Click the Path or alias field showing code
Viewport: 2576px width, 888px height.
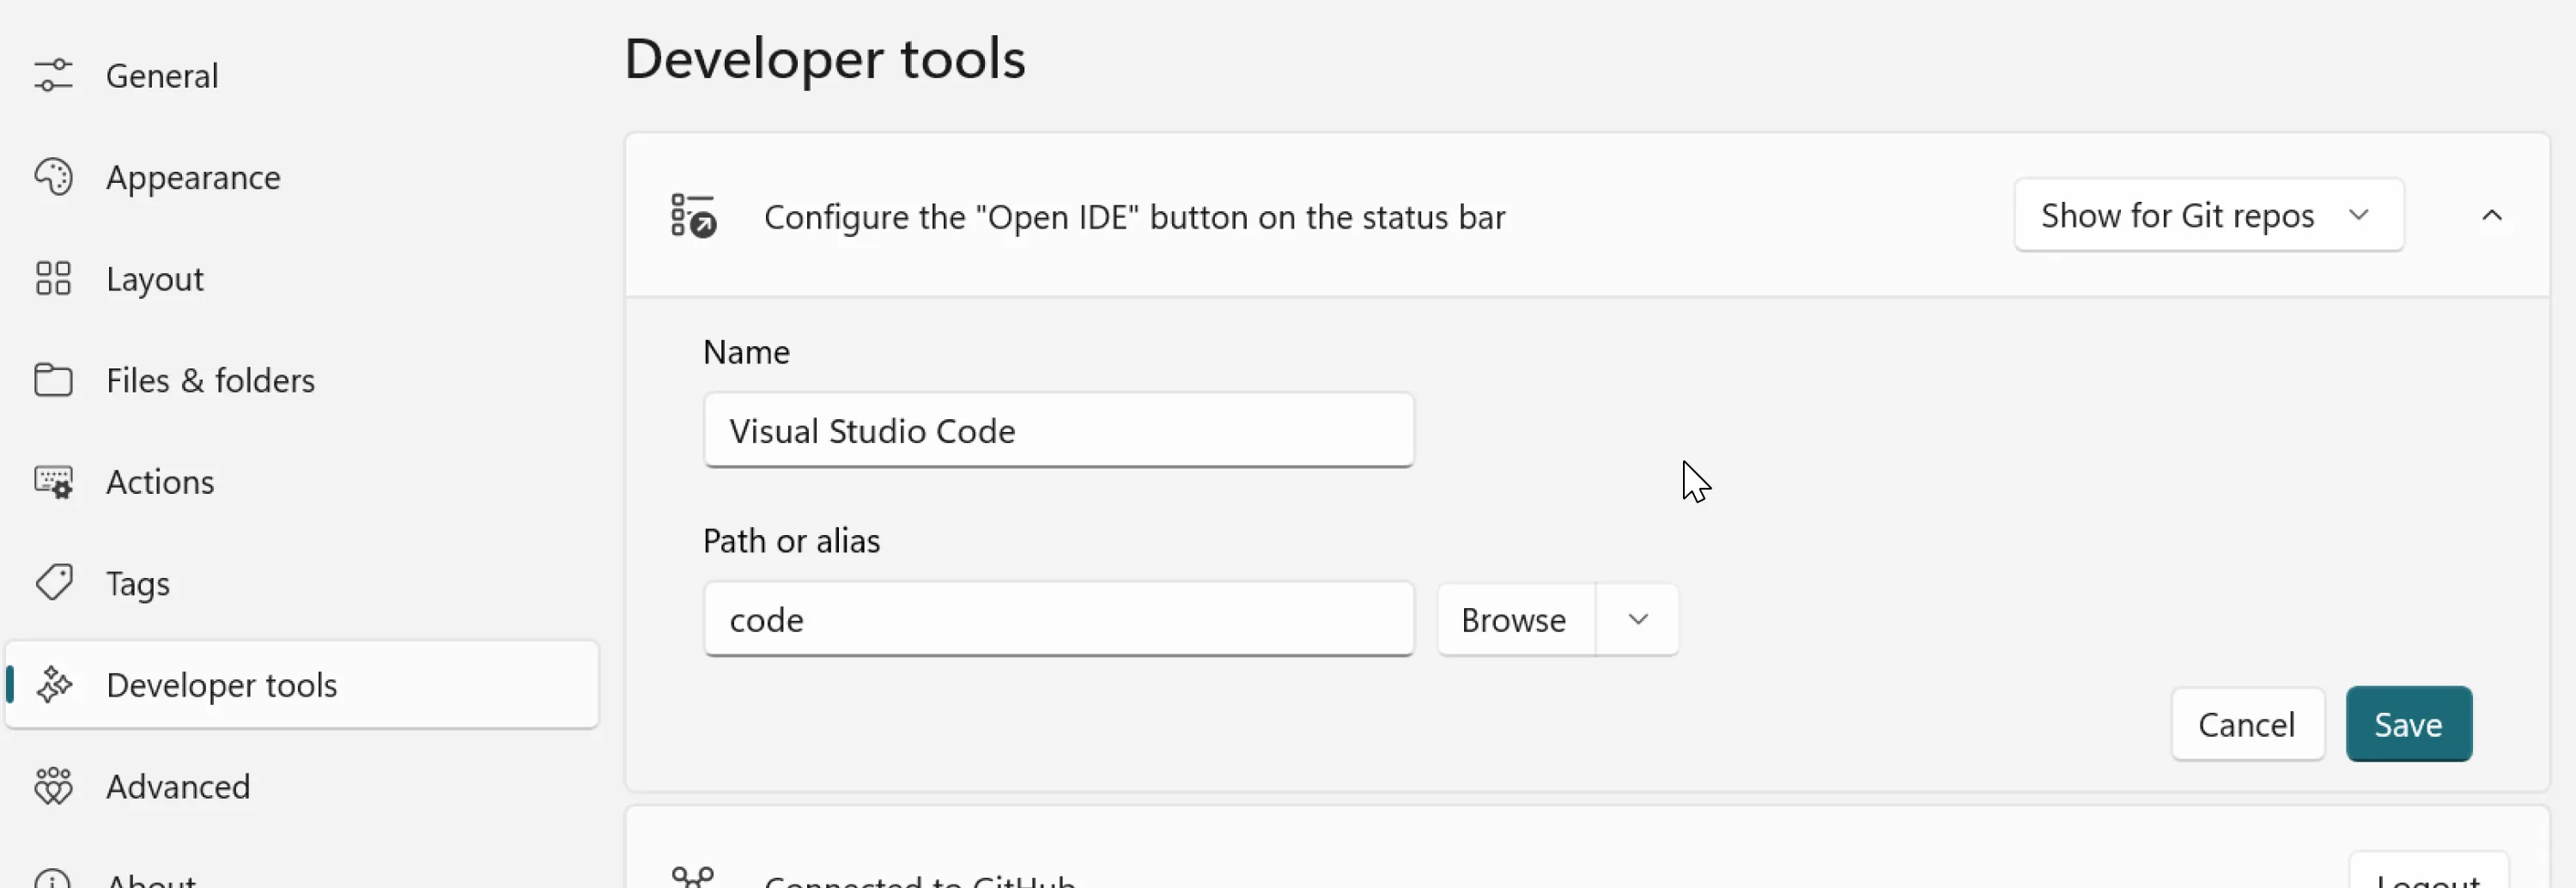(1058, 619)
